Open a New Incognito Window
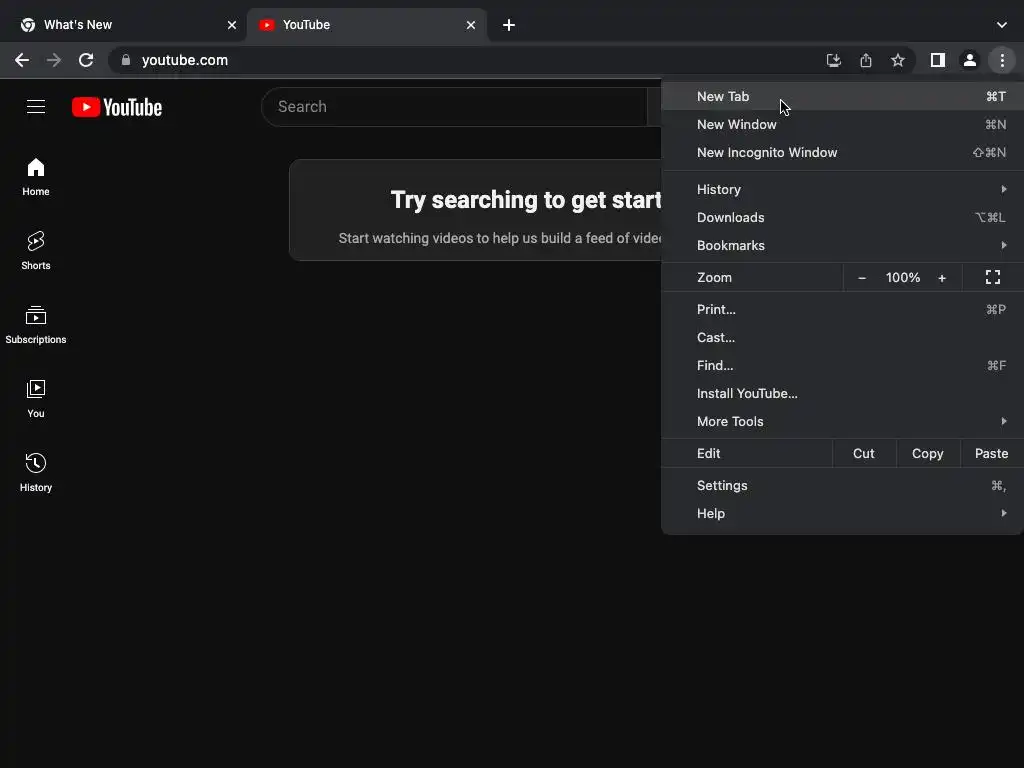 (842, 153)
